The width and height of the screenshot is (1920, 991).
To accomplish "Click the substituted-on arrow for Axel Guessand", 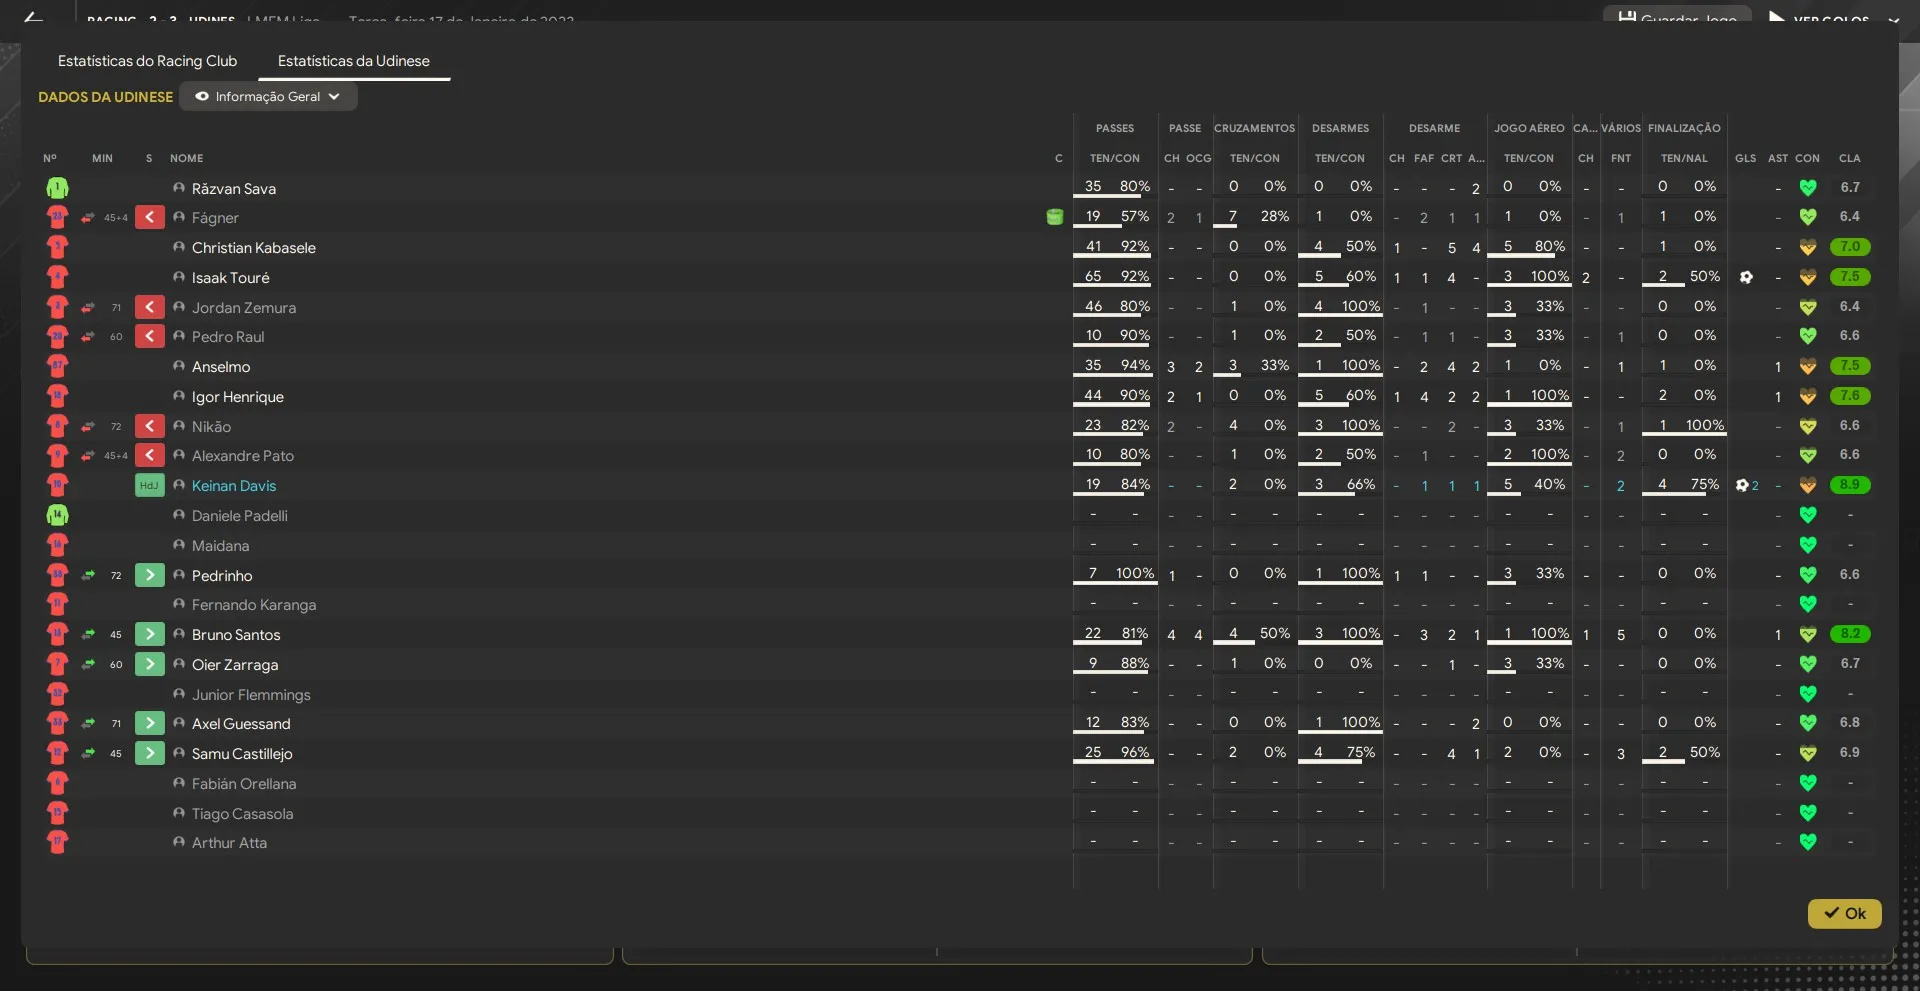I will [149, 723].
